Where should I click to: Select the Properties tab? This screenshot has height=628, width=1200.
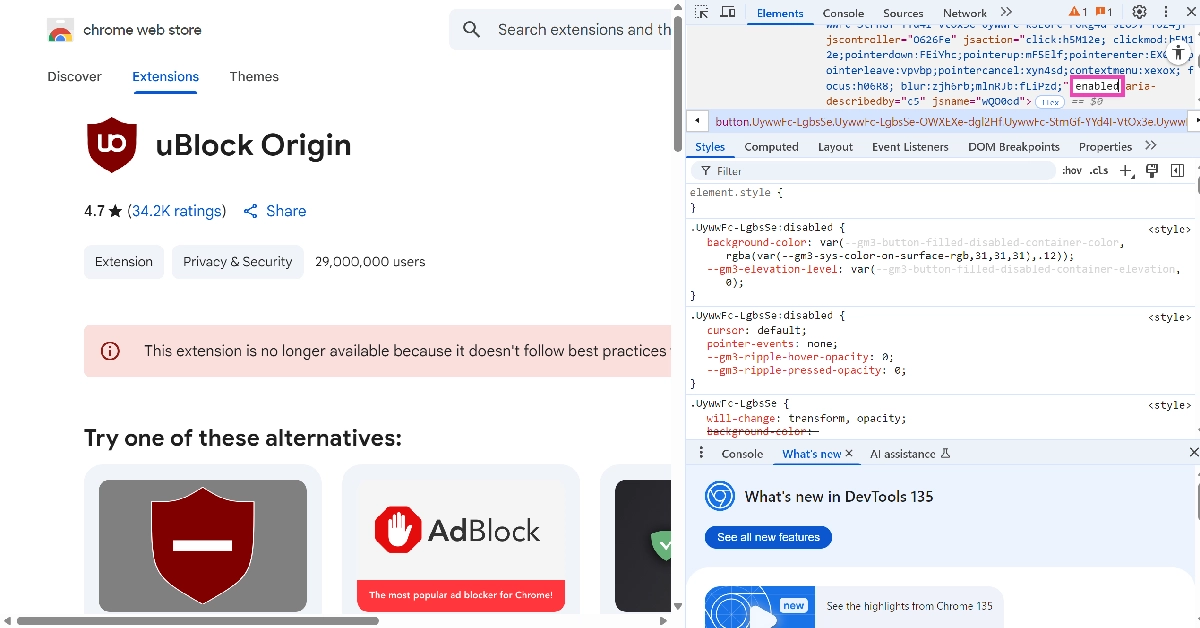click(x=1105, y=147)
